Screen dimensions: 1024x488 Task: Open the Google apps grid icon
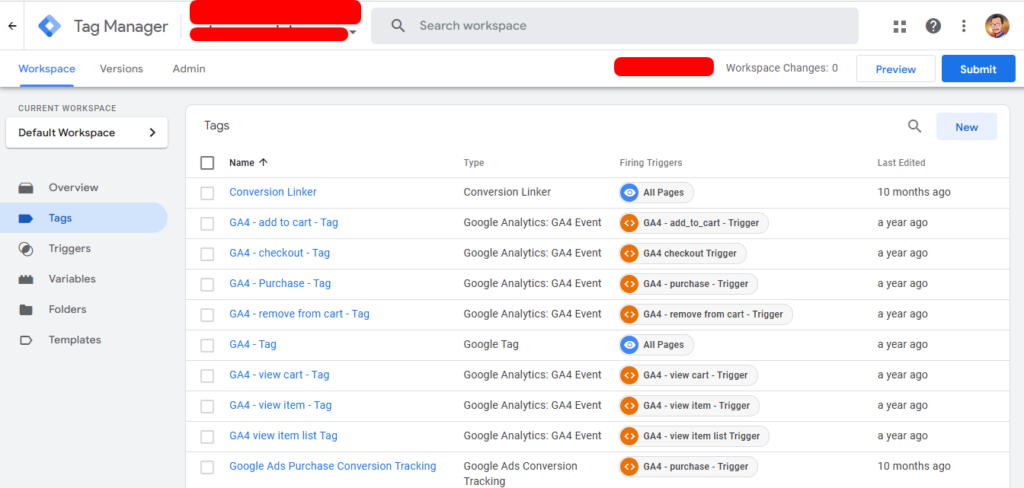point(900,26)
